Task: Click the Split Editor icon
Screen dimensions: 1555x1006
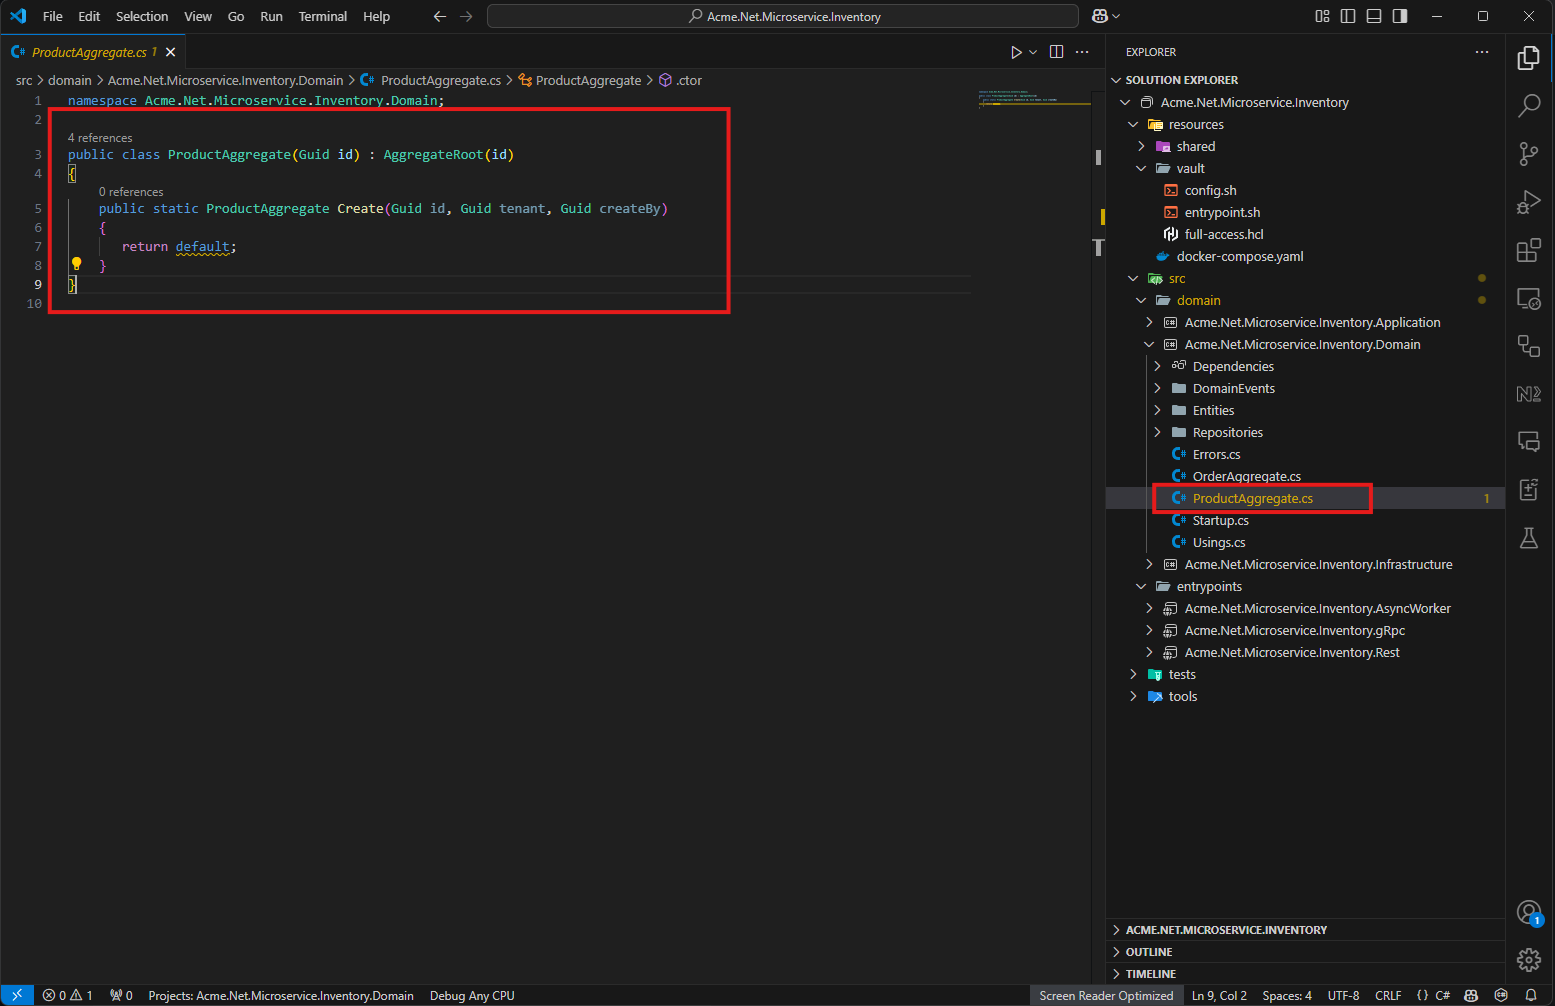Action: (1056, 52)
